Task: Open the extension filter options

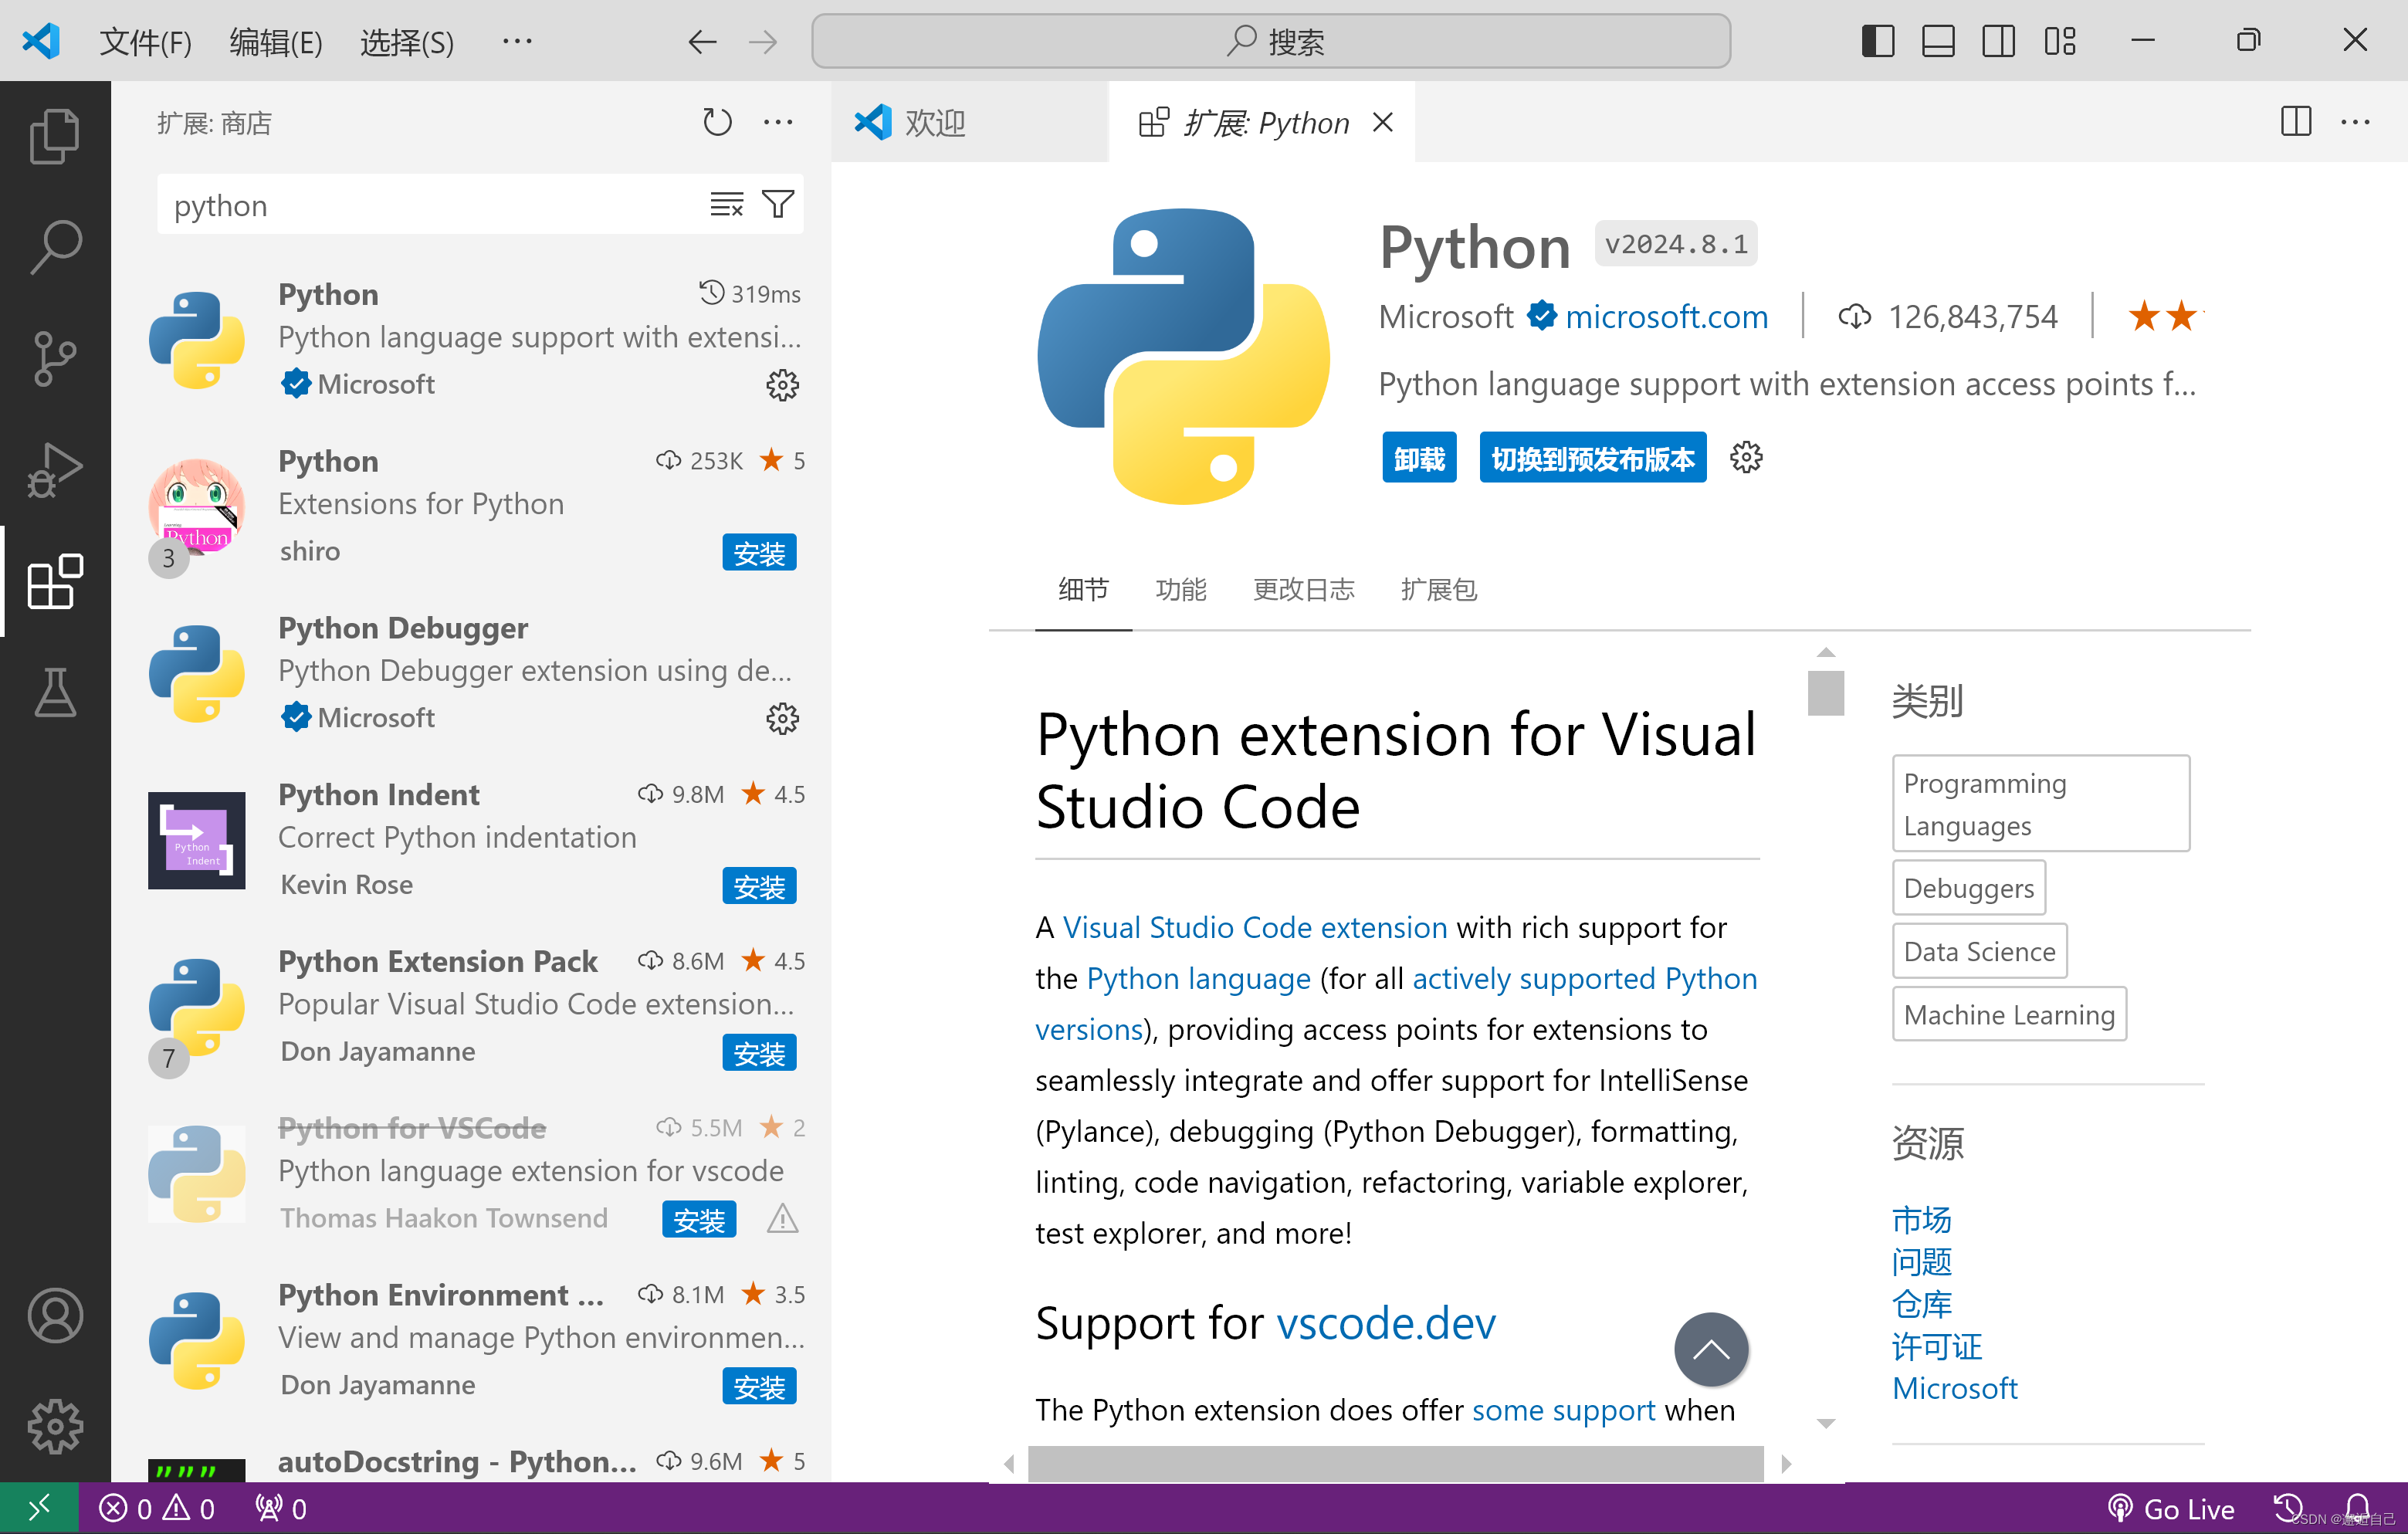Action: point(778,205)
